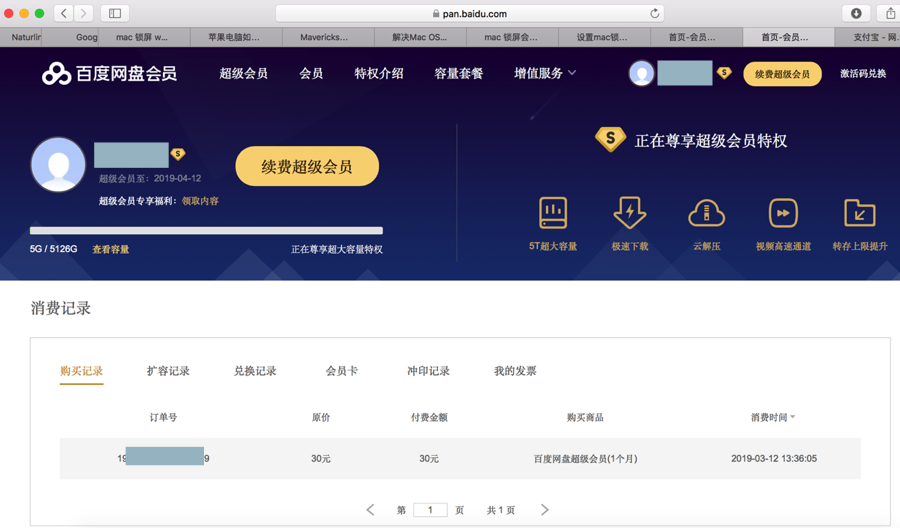Click the small header avatar icon
Screen dimensions: 900x528
(x=641, y=73)
